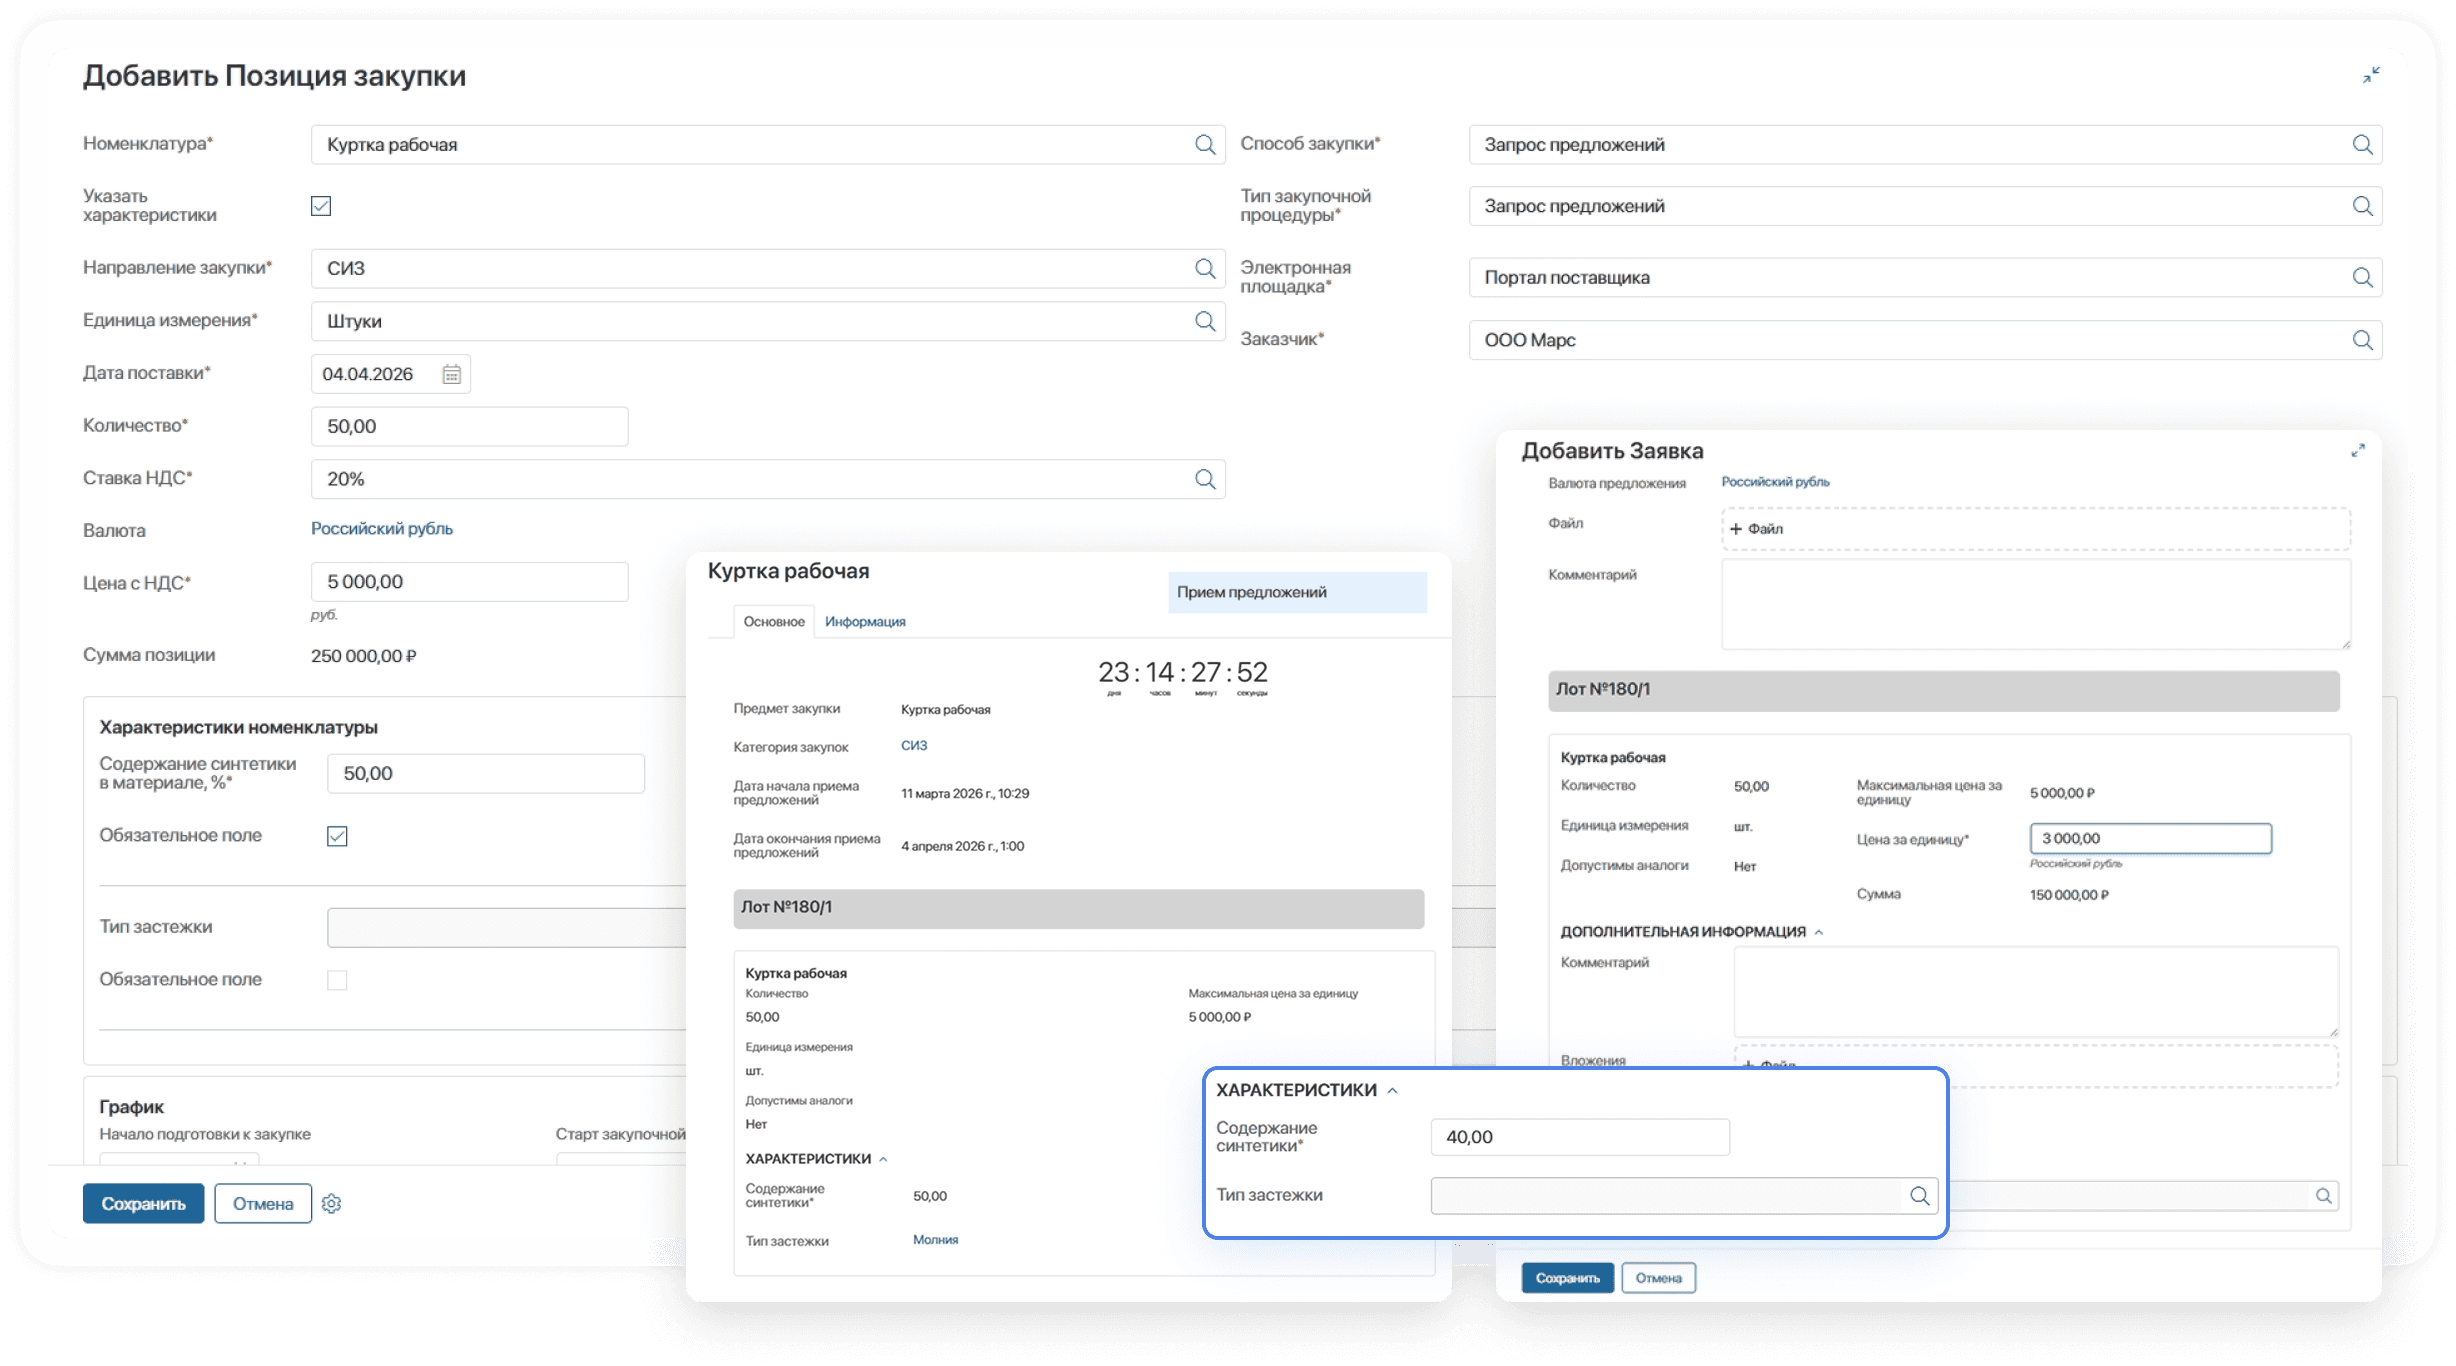The height and width of the screenshot is (1366, 2456).
Task: Expand the Добавить Заявка panel
Action: coord(2358,451)
